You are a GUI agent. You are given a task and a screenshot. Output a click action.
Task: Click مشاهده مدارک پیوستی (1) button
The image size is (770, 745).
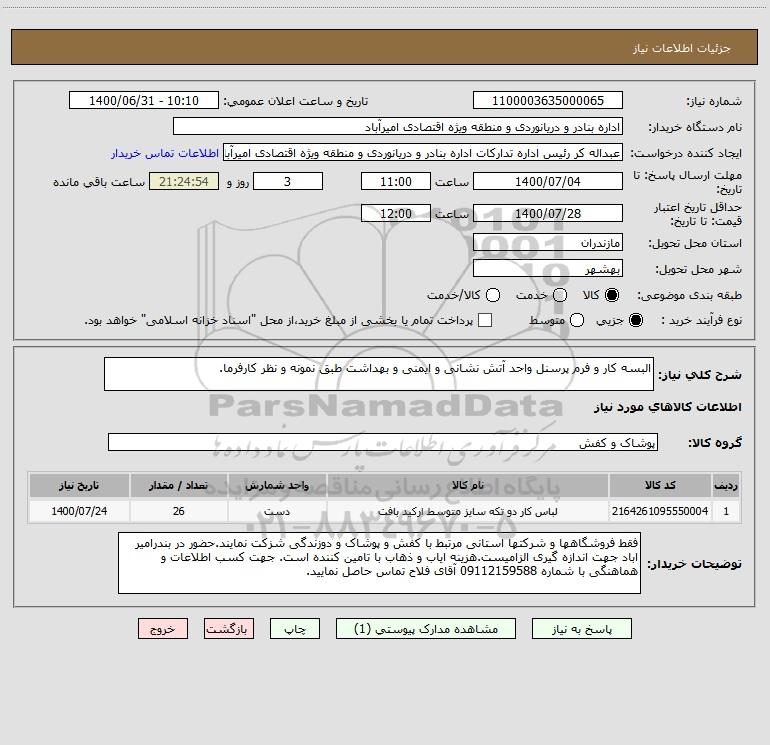[x=426, y=629]
